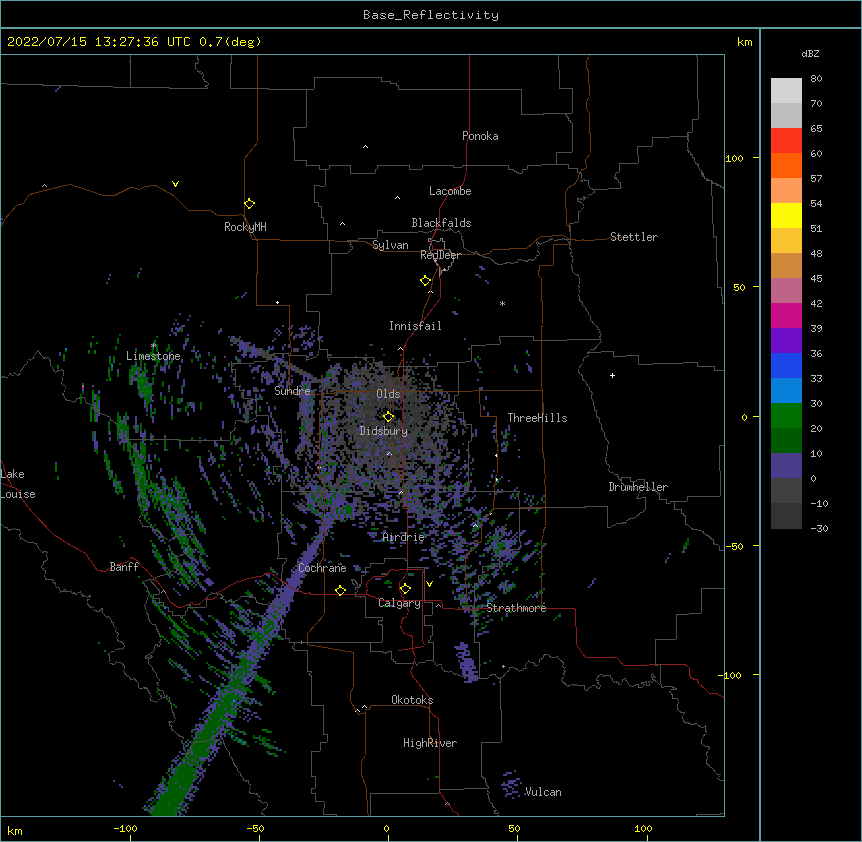Screen dimensions: 862x842
Task: Select the ThreeHills city label
Action: click(x=537, y=418)
